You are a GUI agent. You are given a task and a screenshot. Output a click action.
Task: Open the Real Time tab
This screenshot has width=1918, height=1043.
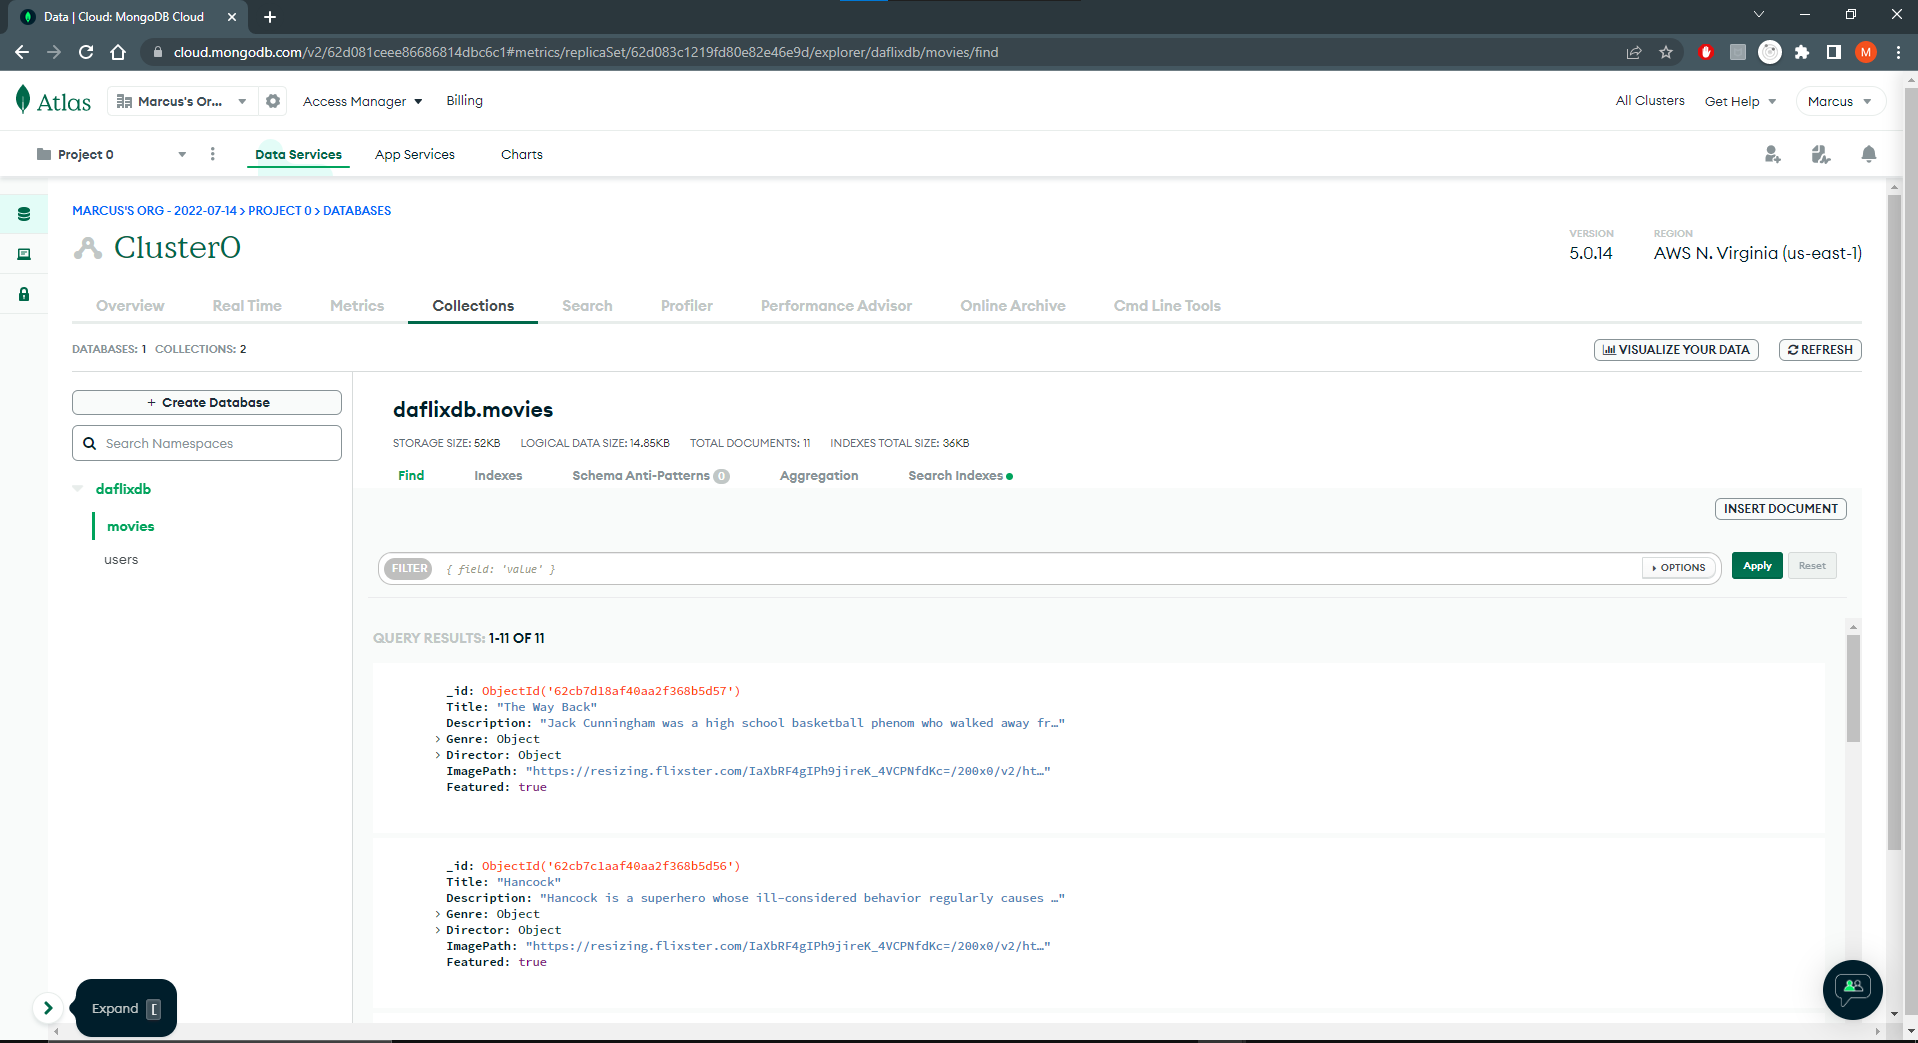[247, 305]
